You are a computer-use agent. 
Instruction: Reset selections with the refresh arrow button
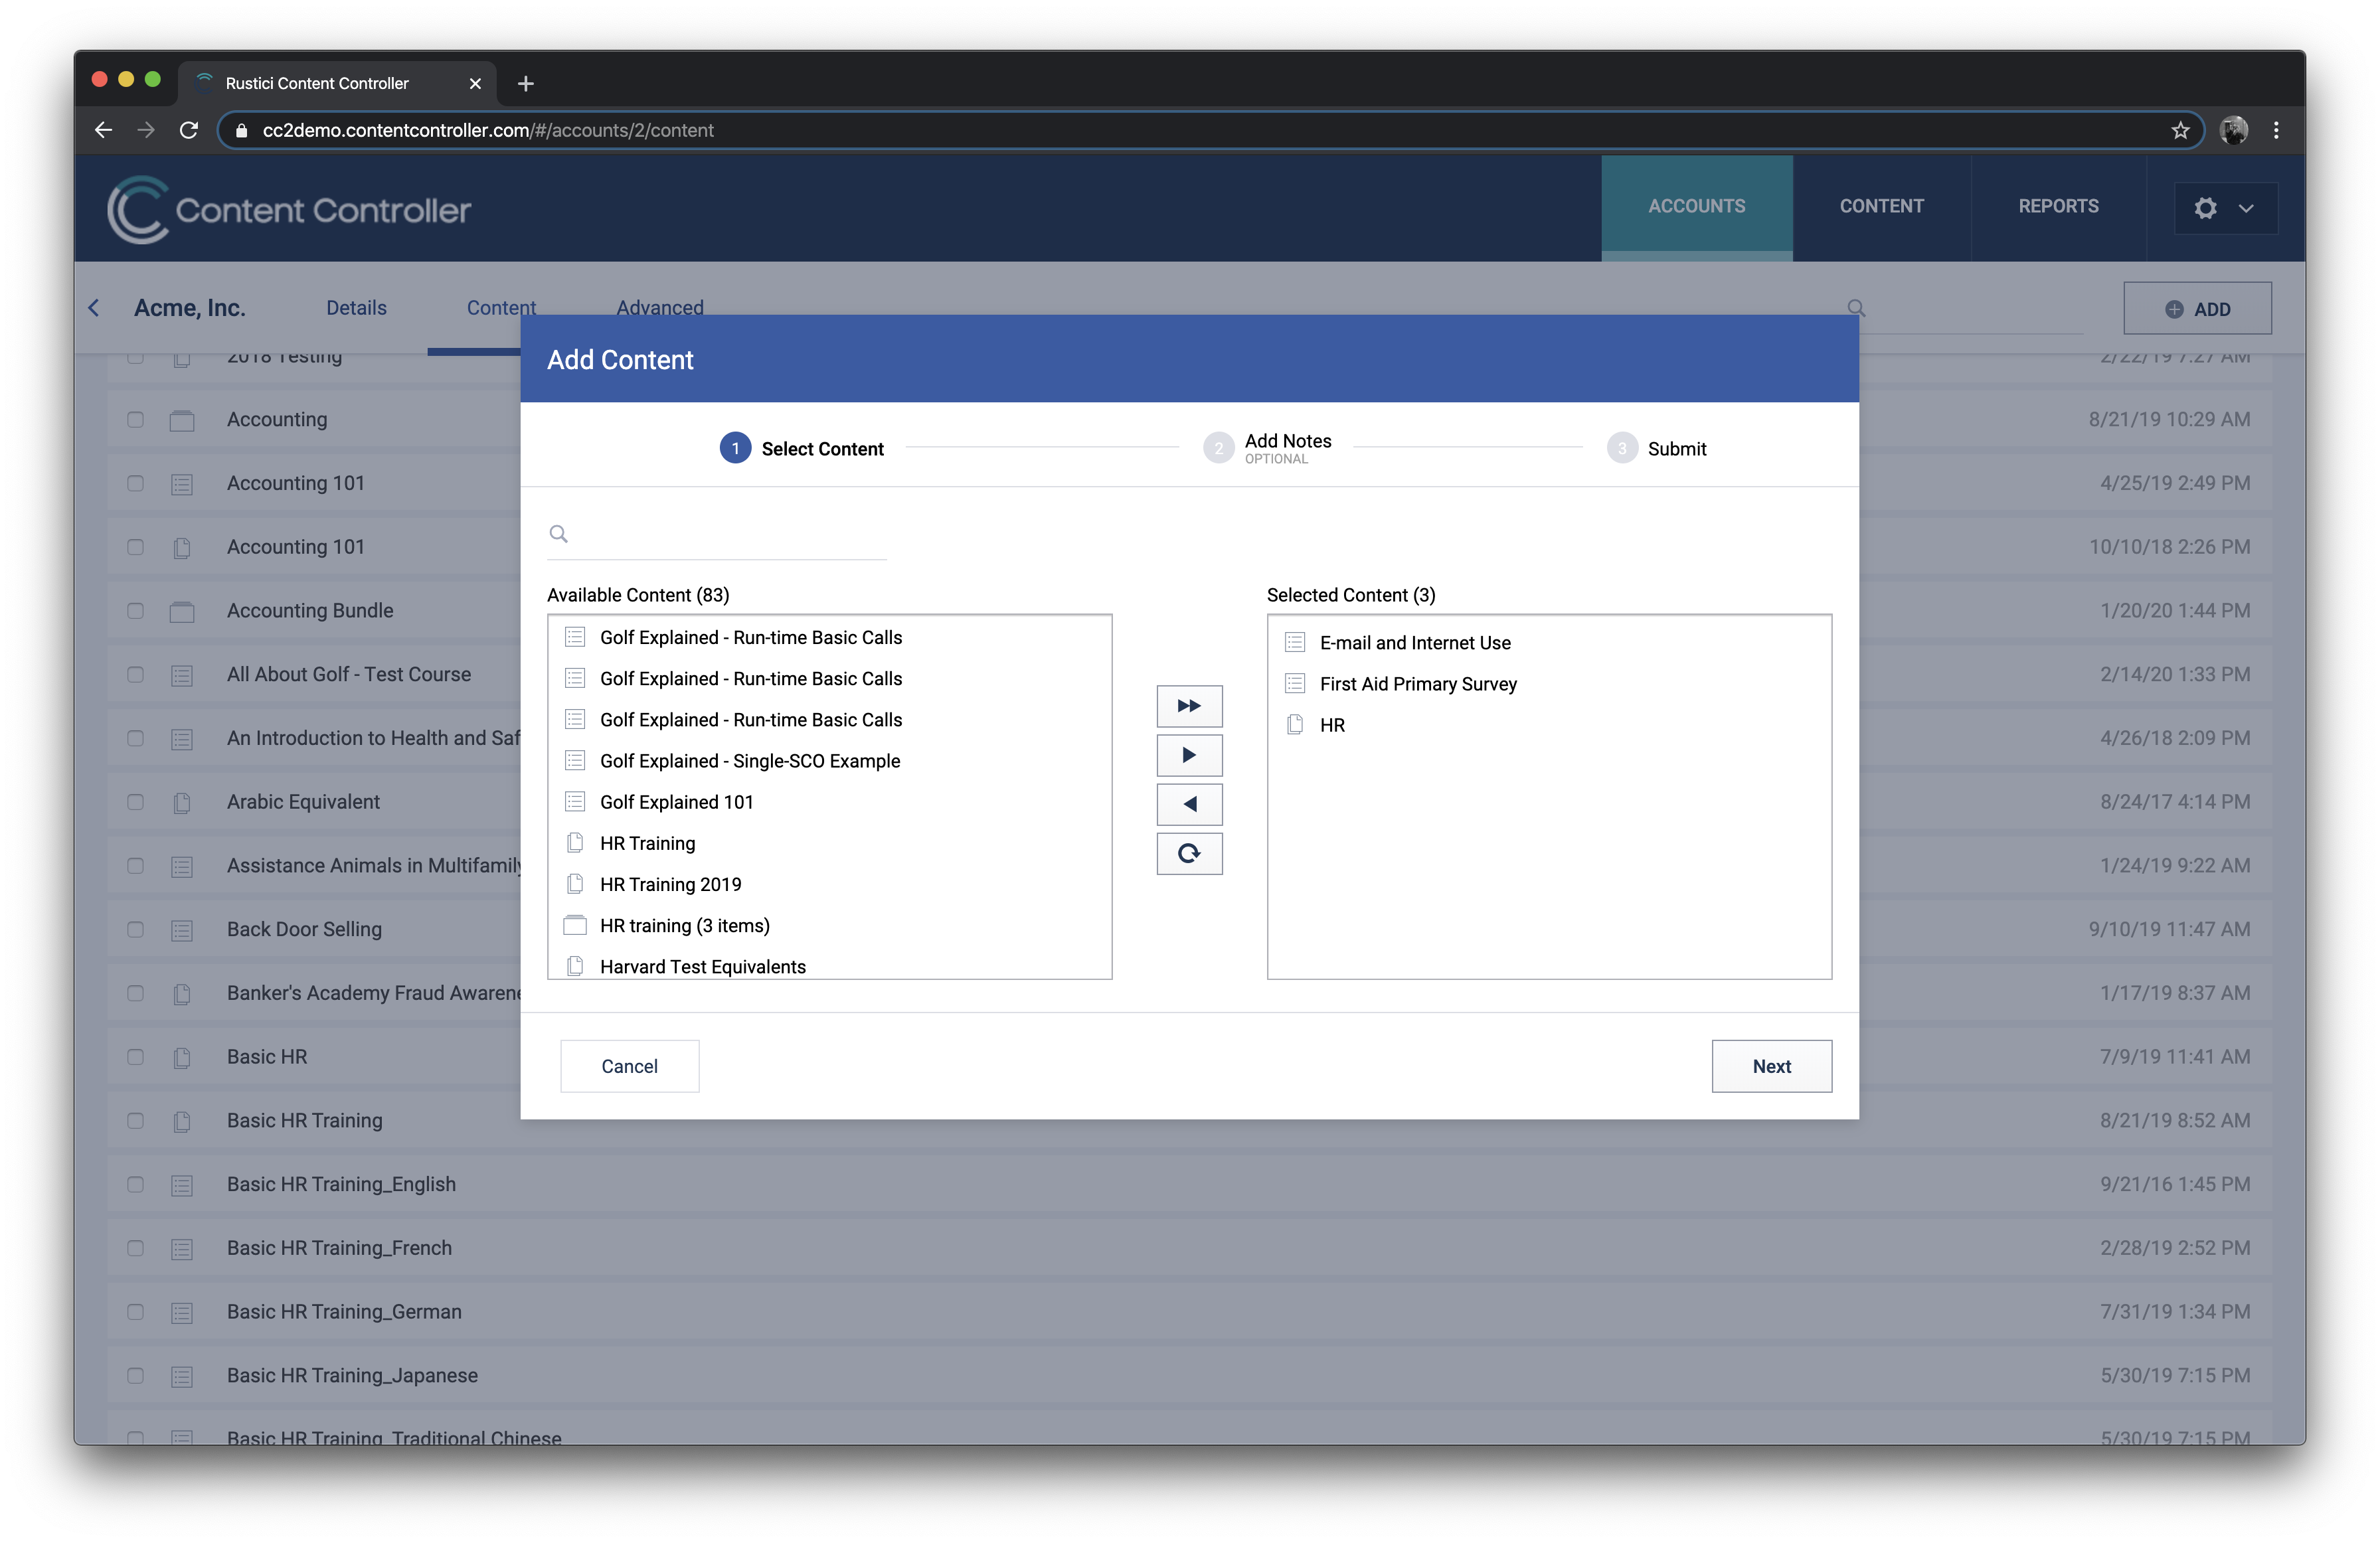tap(1189, 853)
